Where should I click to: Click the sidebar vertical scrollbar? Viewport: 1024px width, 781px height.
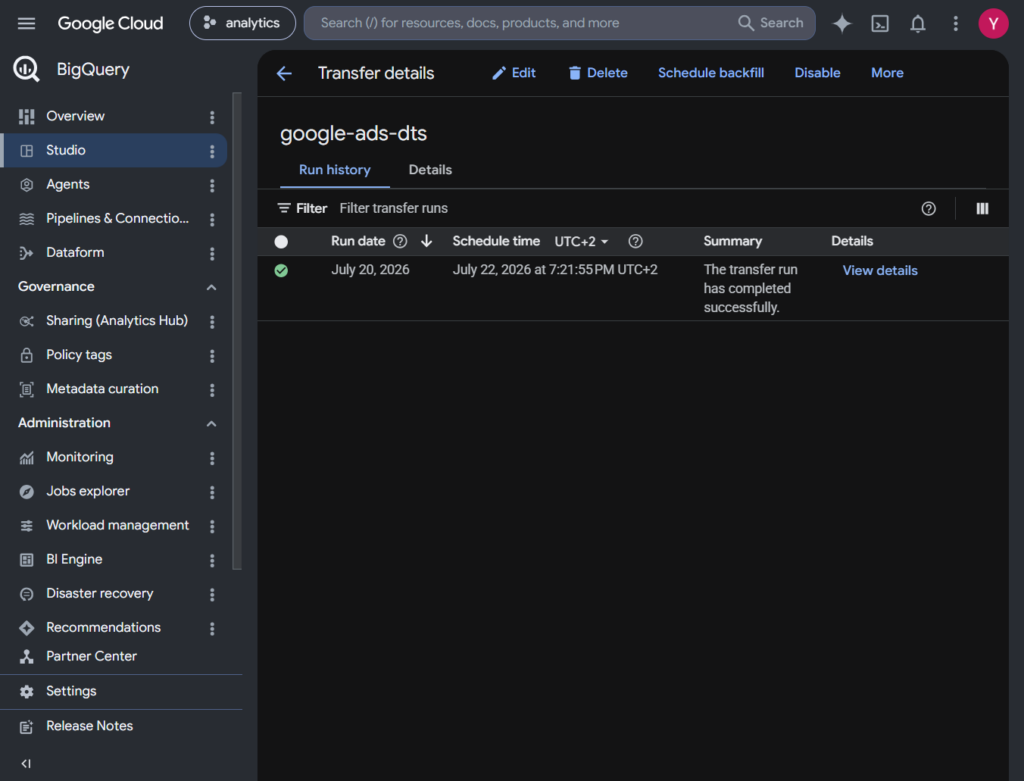click(x=236, y=331)
